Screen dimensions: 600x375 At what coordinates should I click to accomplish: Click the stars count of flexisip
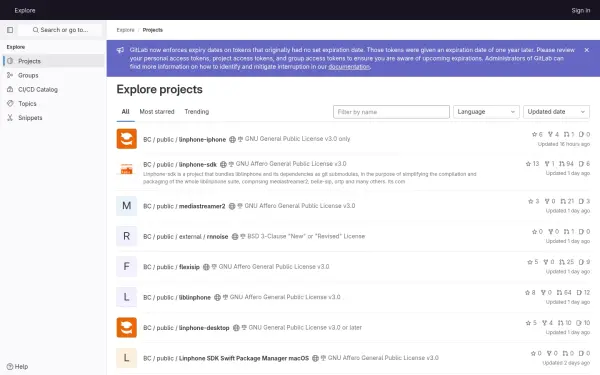(x=533, y=262)
